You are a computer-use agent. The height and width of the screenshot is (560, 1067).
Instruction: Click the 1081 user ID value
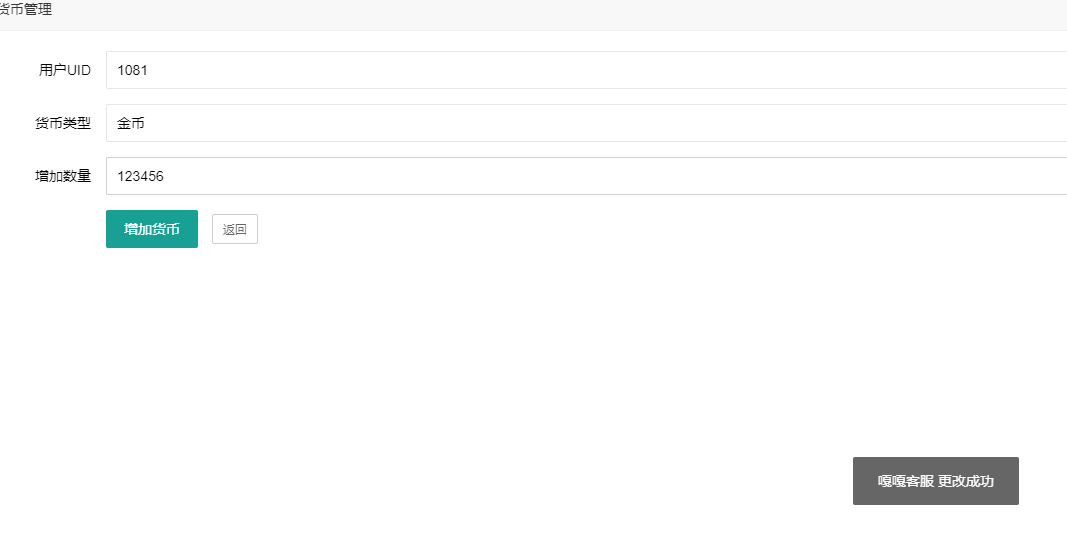tap(133, 70)
